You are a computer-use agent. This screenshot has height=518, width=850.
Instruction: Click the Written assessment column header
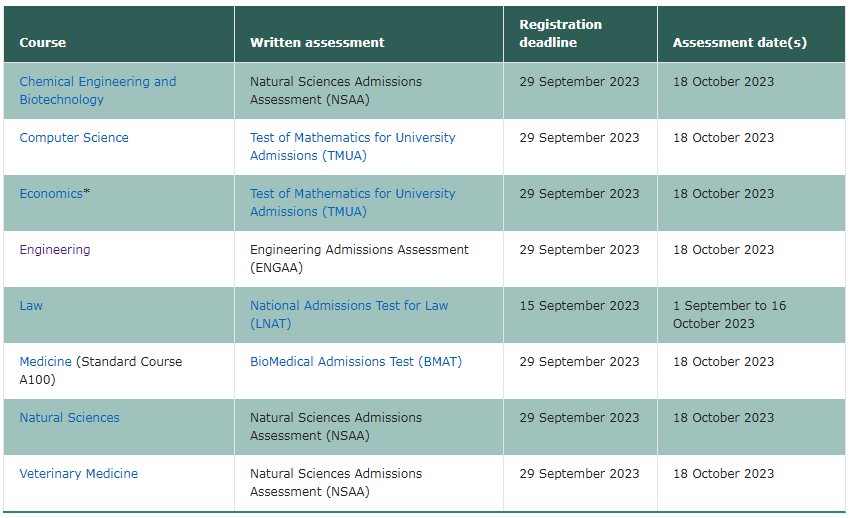coord(317,43)
